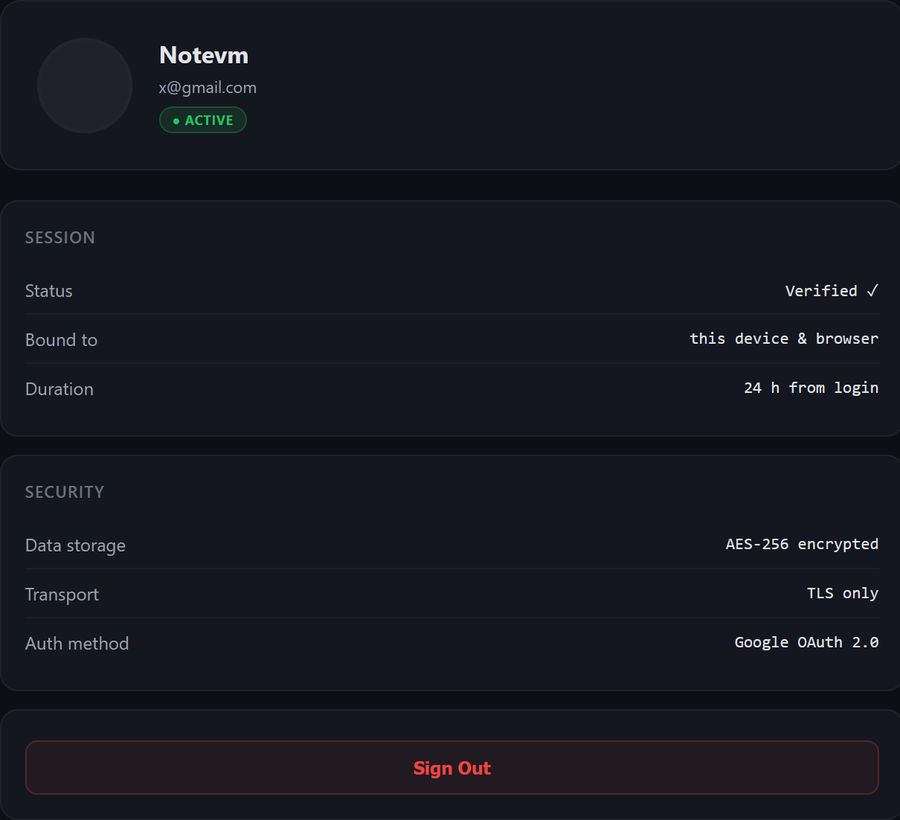Click the "AES-256 encrypted" value
The height and width of the screenshot is (820, 900).
pos(802,544)
